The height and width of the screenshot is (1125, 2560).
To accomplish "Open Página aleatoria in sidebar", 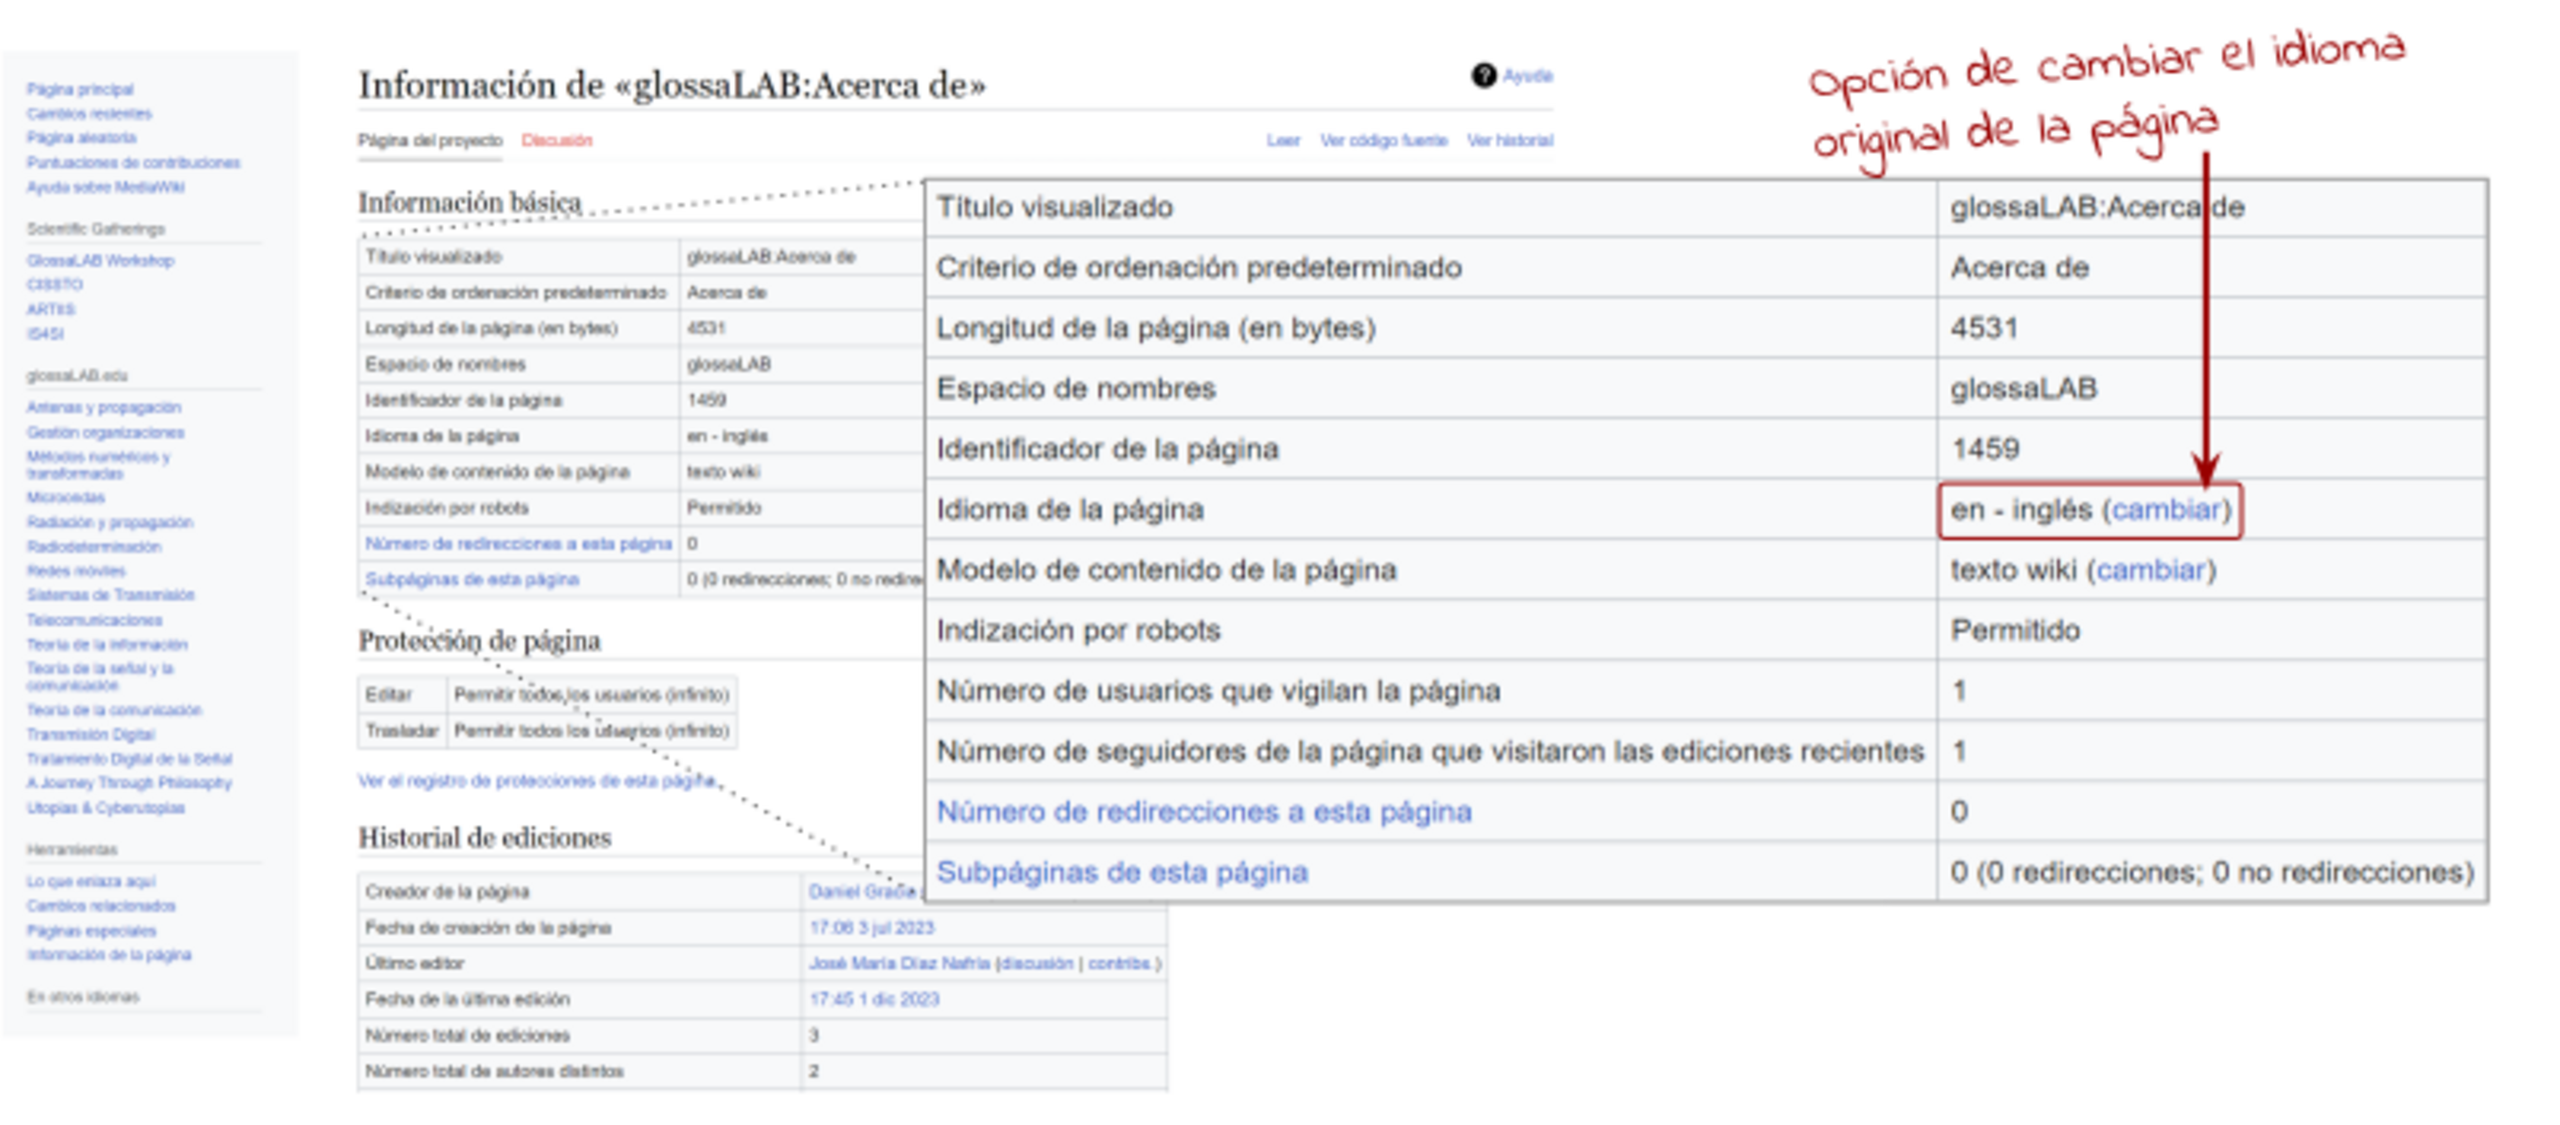I will 82,137.
